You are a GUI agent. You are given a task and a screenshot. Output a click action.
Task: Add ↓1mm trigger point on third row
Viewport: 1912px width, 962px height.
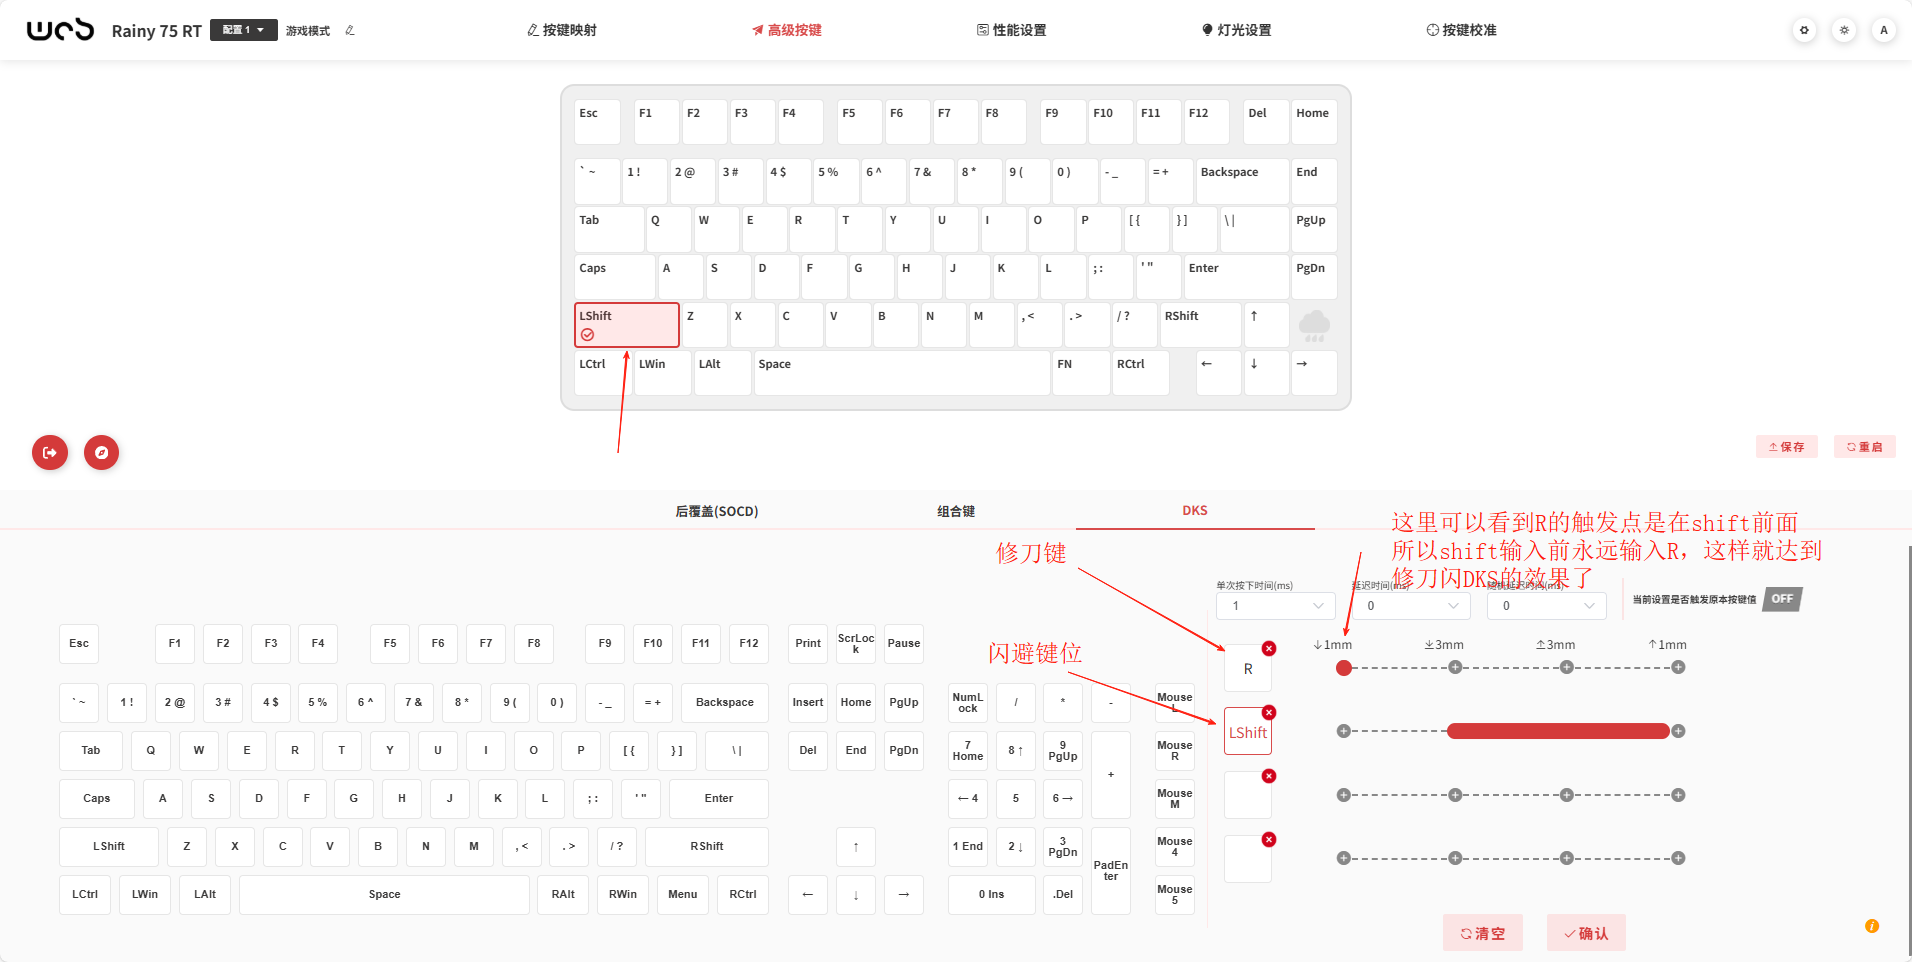tap(1344, 795)
